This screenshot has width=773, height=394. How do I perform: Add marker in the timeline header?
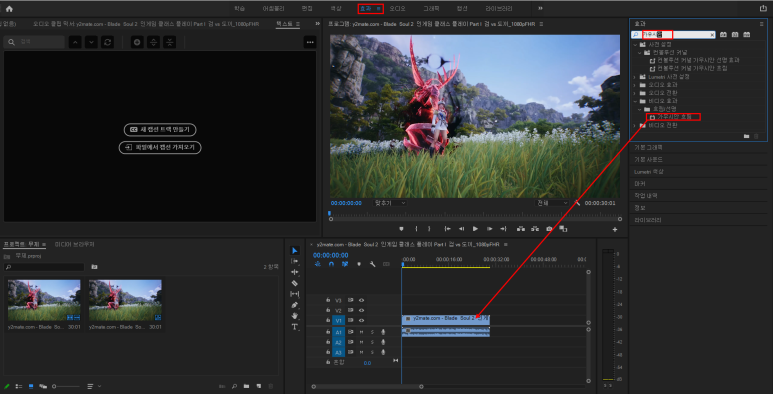(x=359, y=264)
